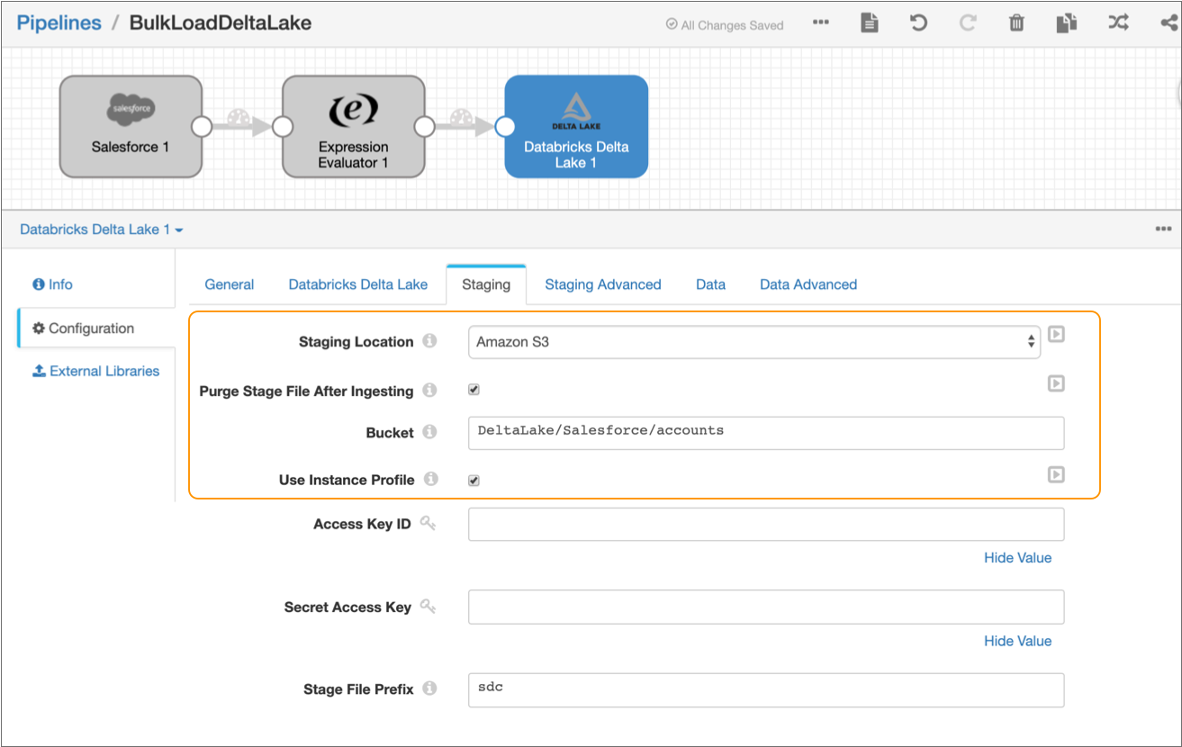Image resolution: width=1182 pixels, height=747 pixels.
Task: Click the Pipelines breadcrumb link
Action: [59, 23]
